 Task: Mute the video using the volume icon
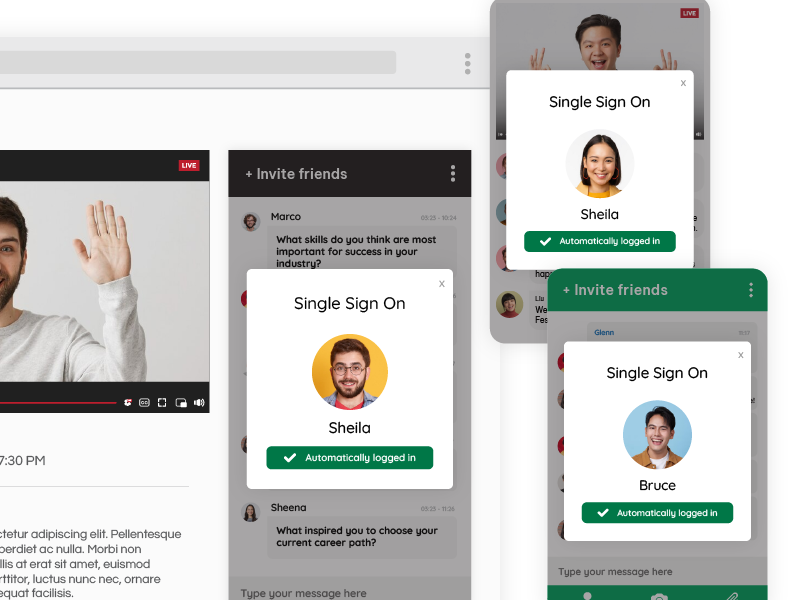click(x=199, y=403)
